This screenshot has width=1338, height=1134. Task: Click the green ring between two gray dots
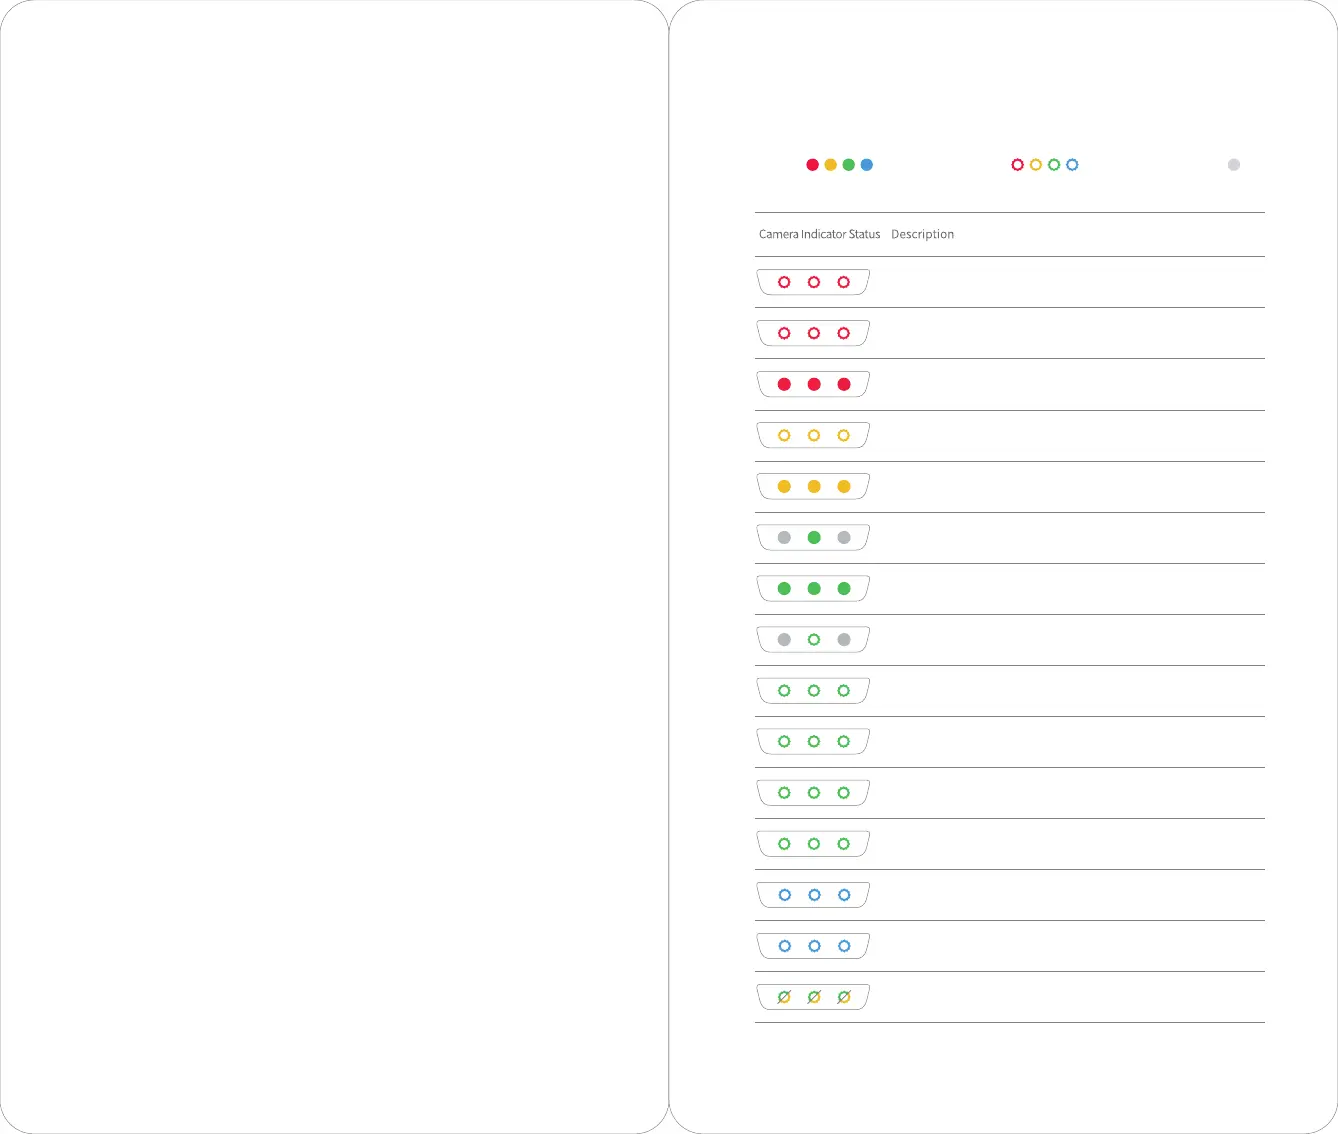point(814,640)
